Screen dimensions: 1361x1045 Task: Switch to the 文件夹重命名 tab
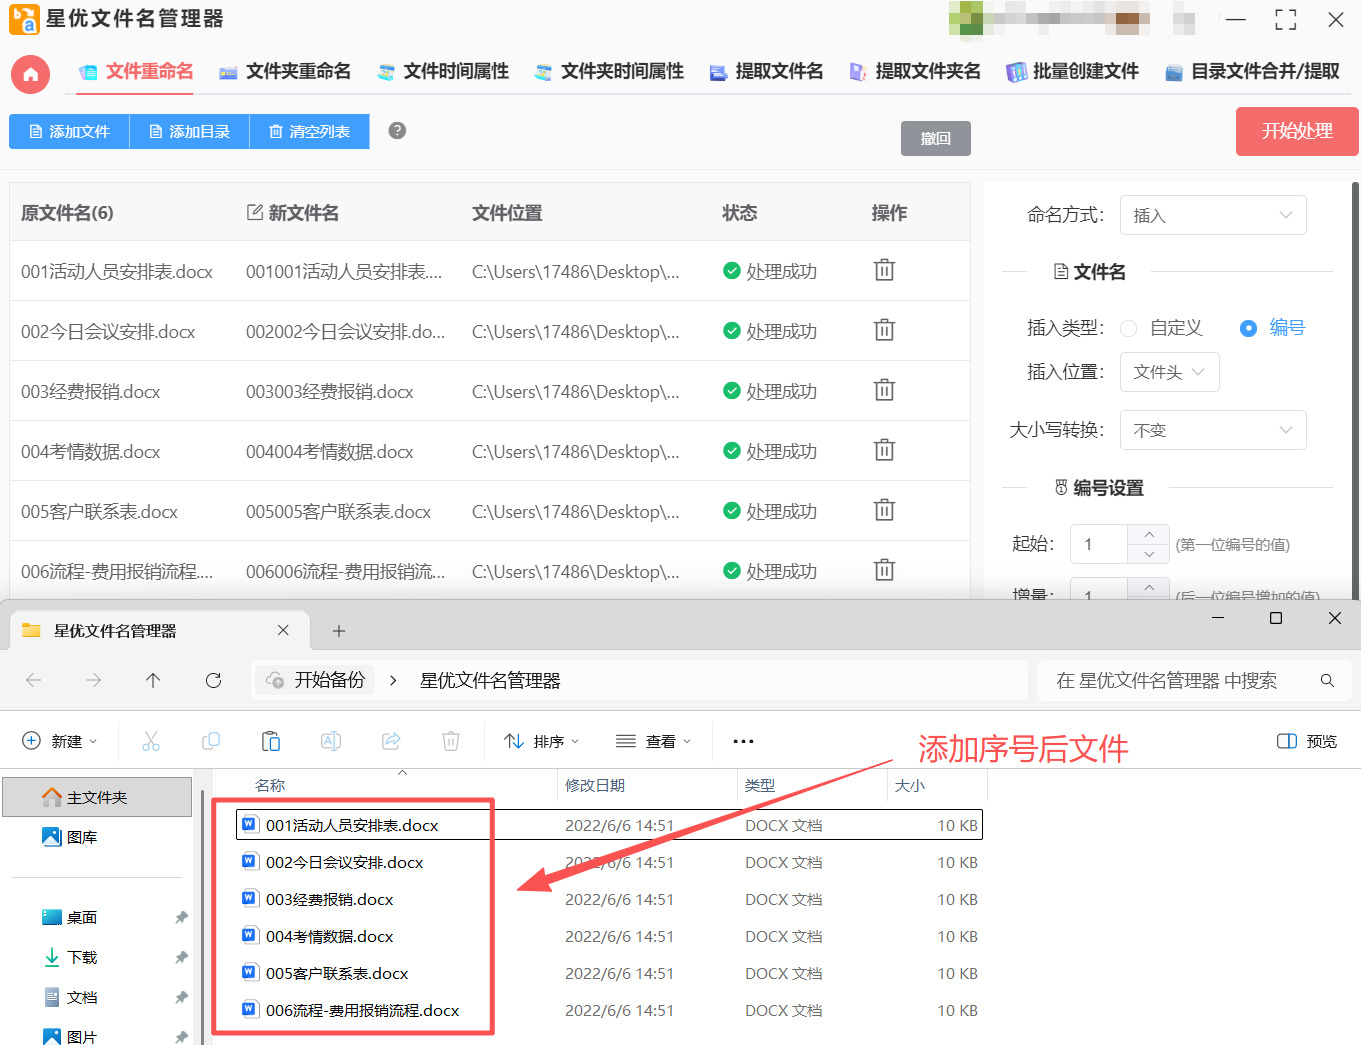pos(286,71)
